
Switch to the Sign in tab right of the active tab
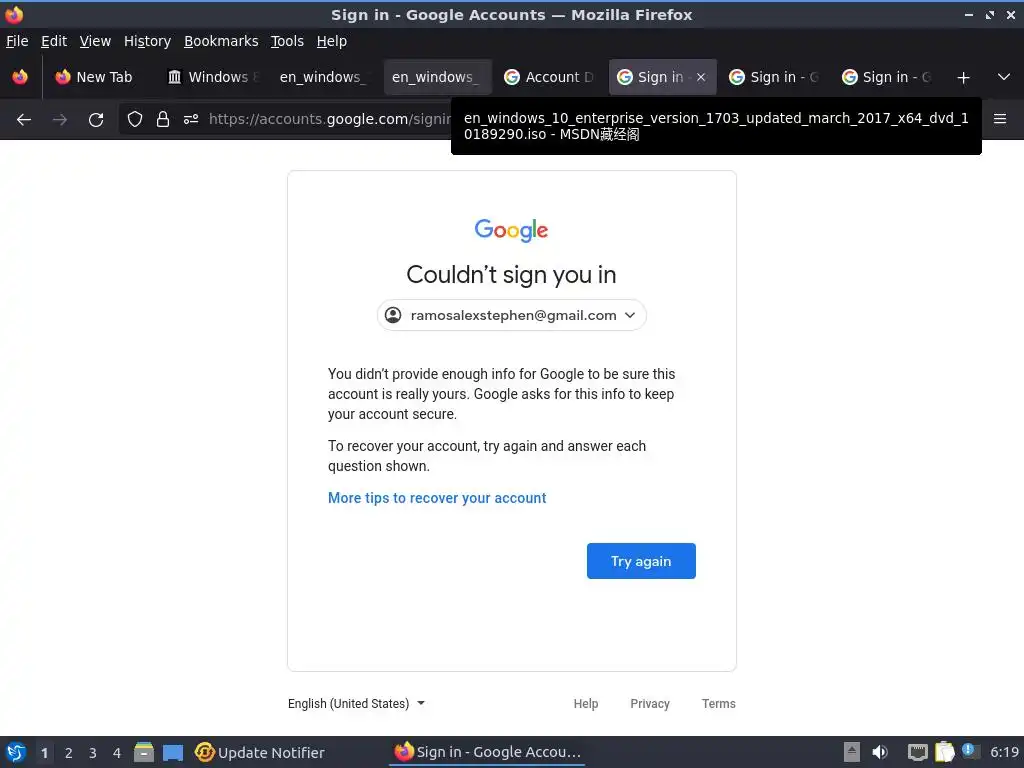774,77
